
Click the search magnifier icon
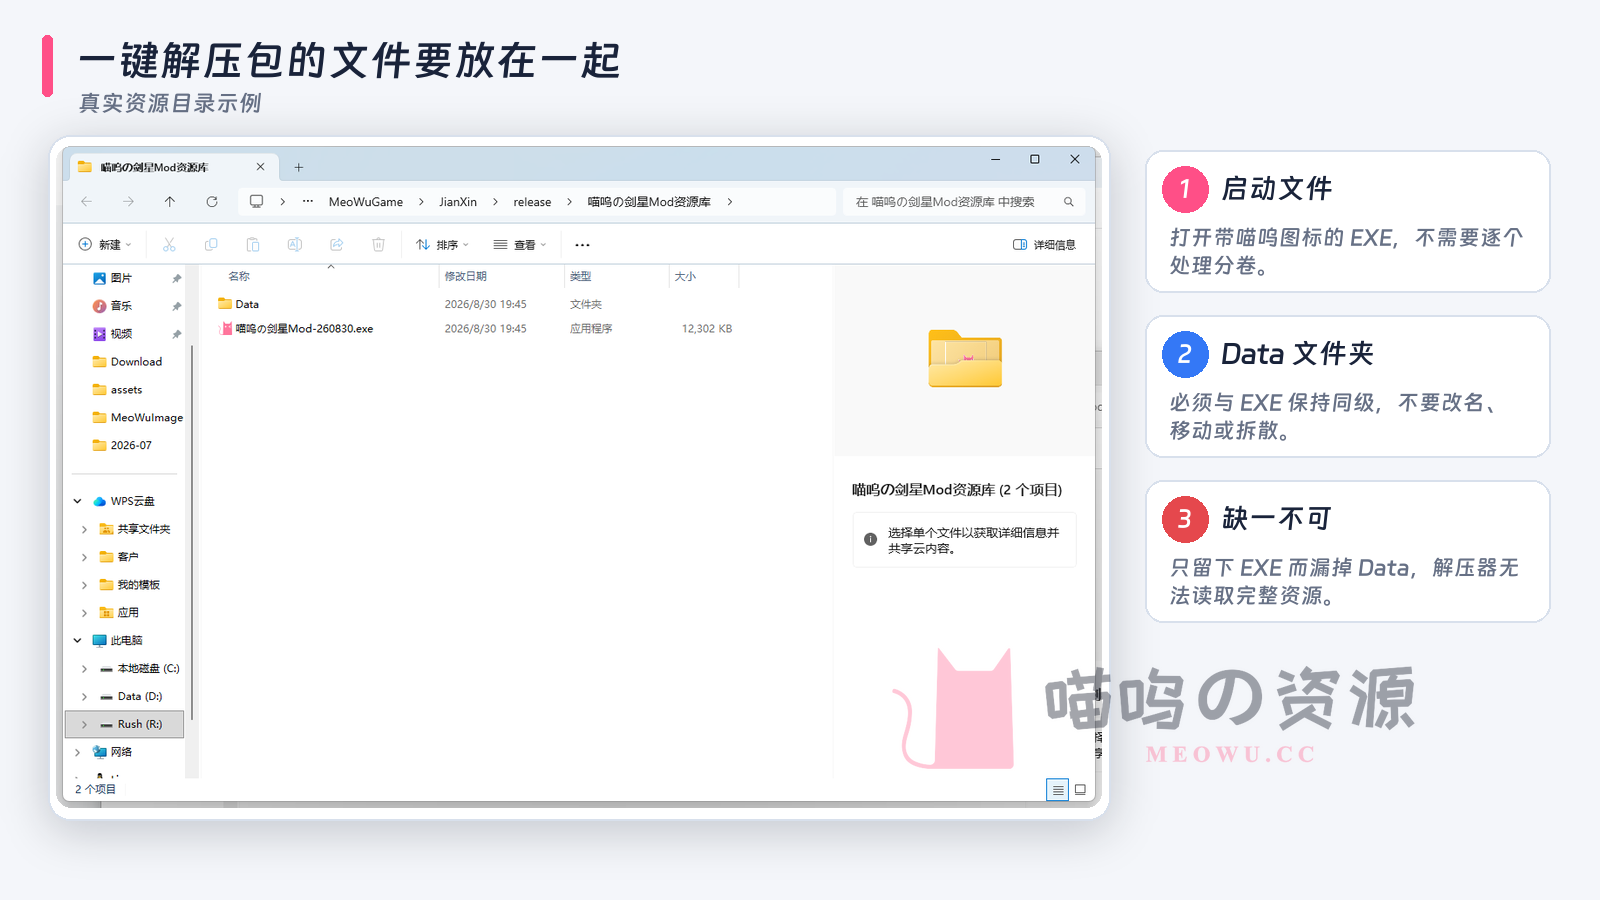pos(1068,202)
